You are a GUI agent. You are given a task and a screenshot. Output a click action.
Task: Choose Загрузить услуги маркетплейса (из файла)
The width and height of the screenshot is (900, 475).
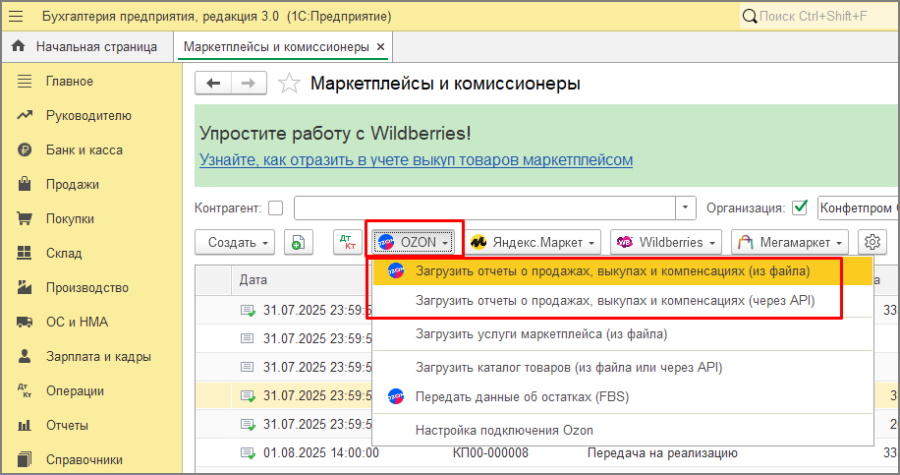click(623, 334)
